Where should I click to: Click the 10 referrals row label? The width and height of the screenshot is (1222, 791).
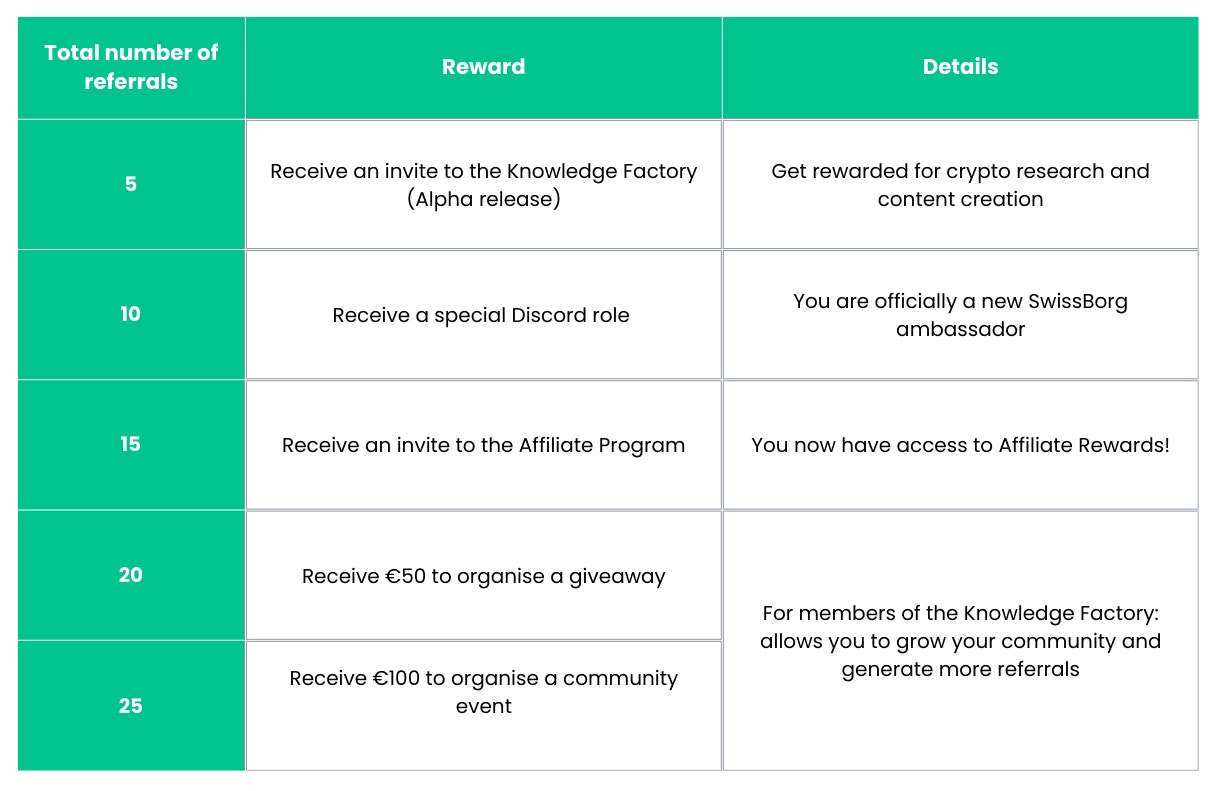pyautogui.click(x=131, y=314)
